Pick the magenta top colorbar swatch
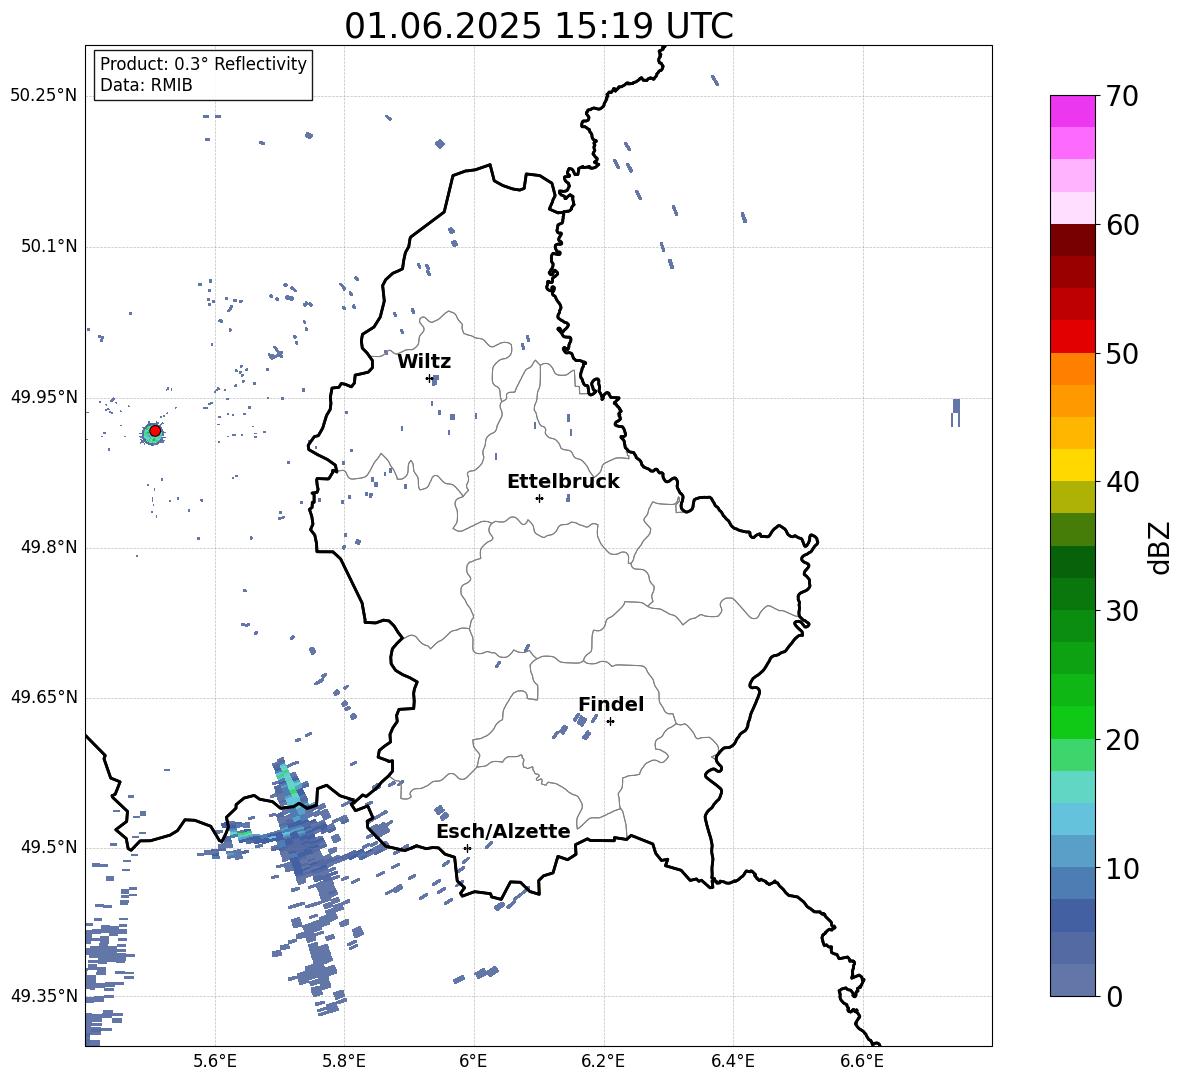Viewport: 1184px width, 1081px height. [1073, 111]
